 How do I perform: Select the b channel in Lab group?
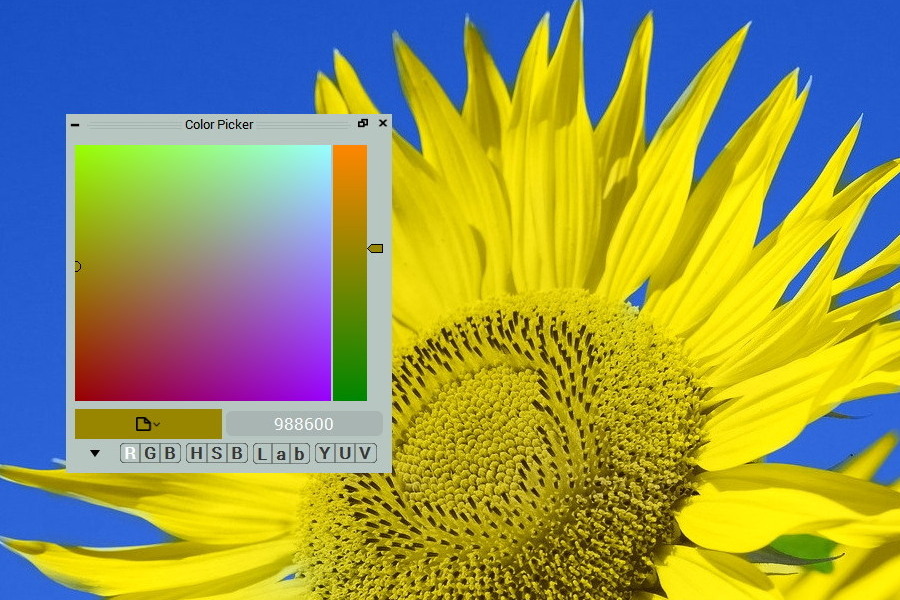299,454
